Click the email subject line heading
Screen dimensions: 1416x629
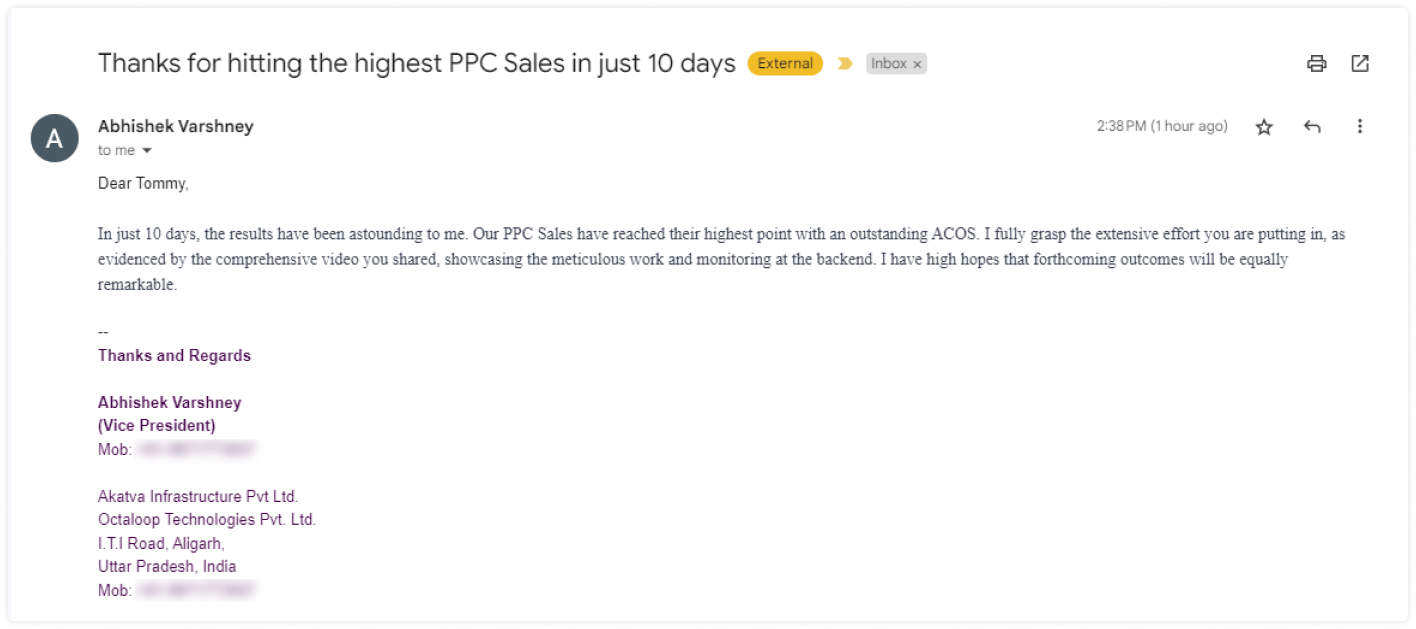pos(416,64)
